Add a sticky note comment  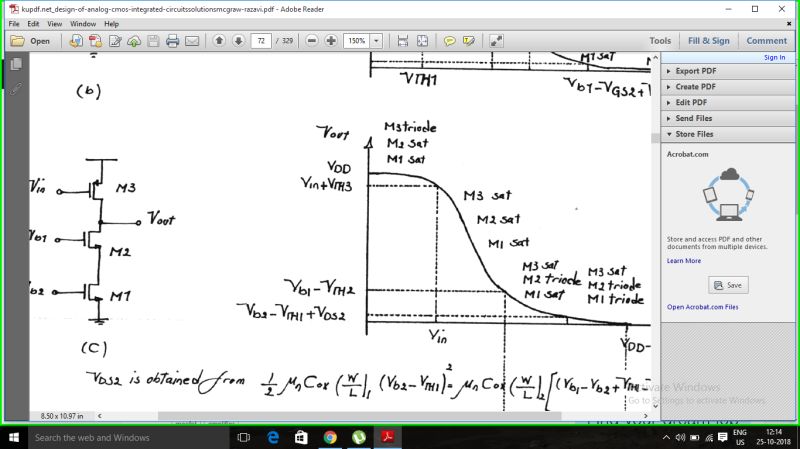coord(449,41)
